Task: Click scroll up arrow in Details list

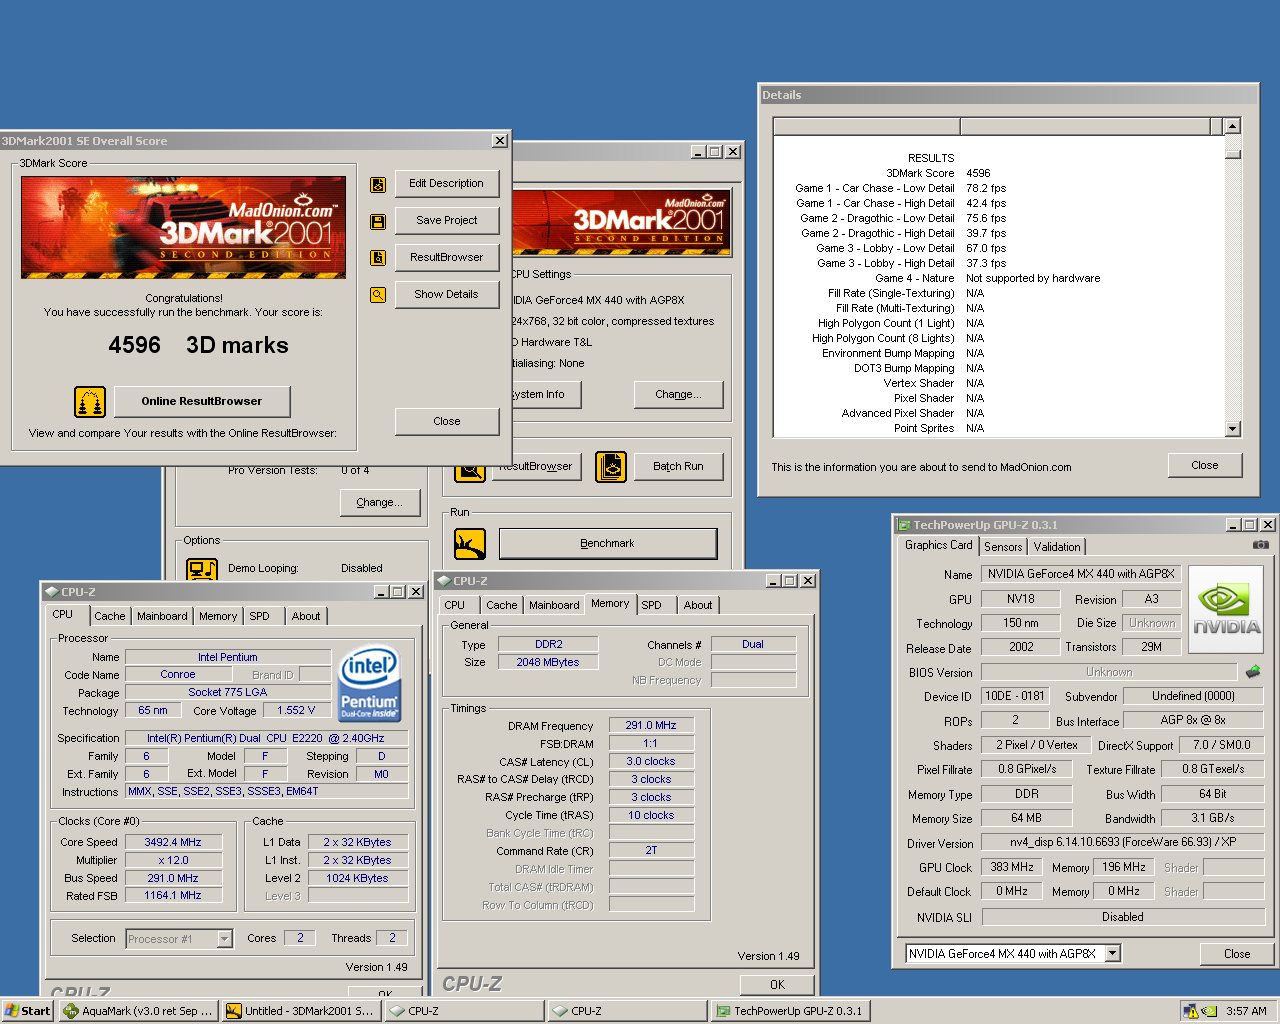Action: [1232, 127]
